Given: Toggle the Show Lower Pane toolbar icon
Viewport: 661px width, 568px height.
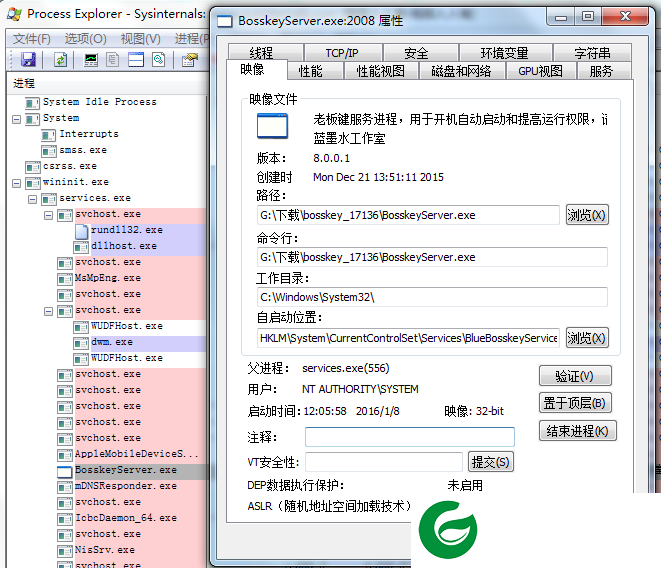Looking at the screenshot, I should click(136, 60).
